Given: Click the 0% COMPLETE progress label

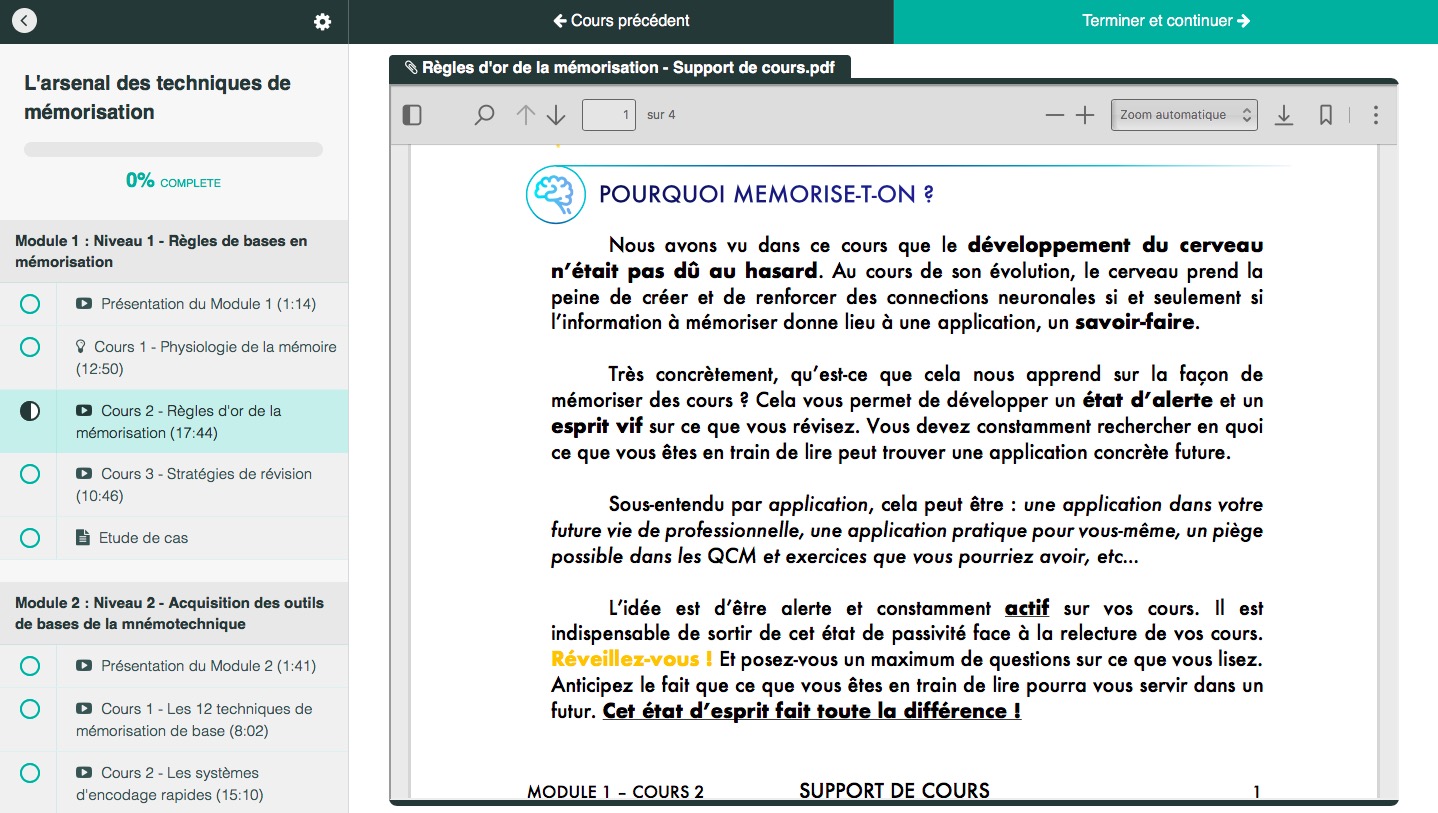Looking at the screenshot, I should [x=173, y=181].
